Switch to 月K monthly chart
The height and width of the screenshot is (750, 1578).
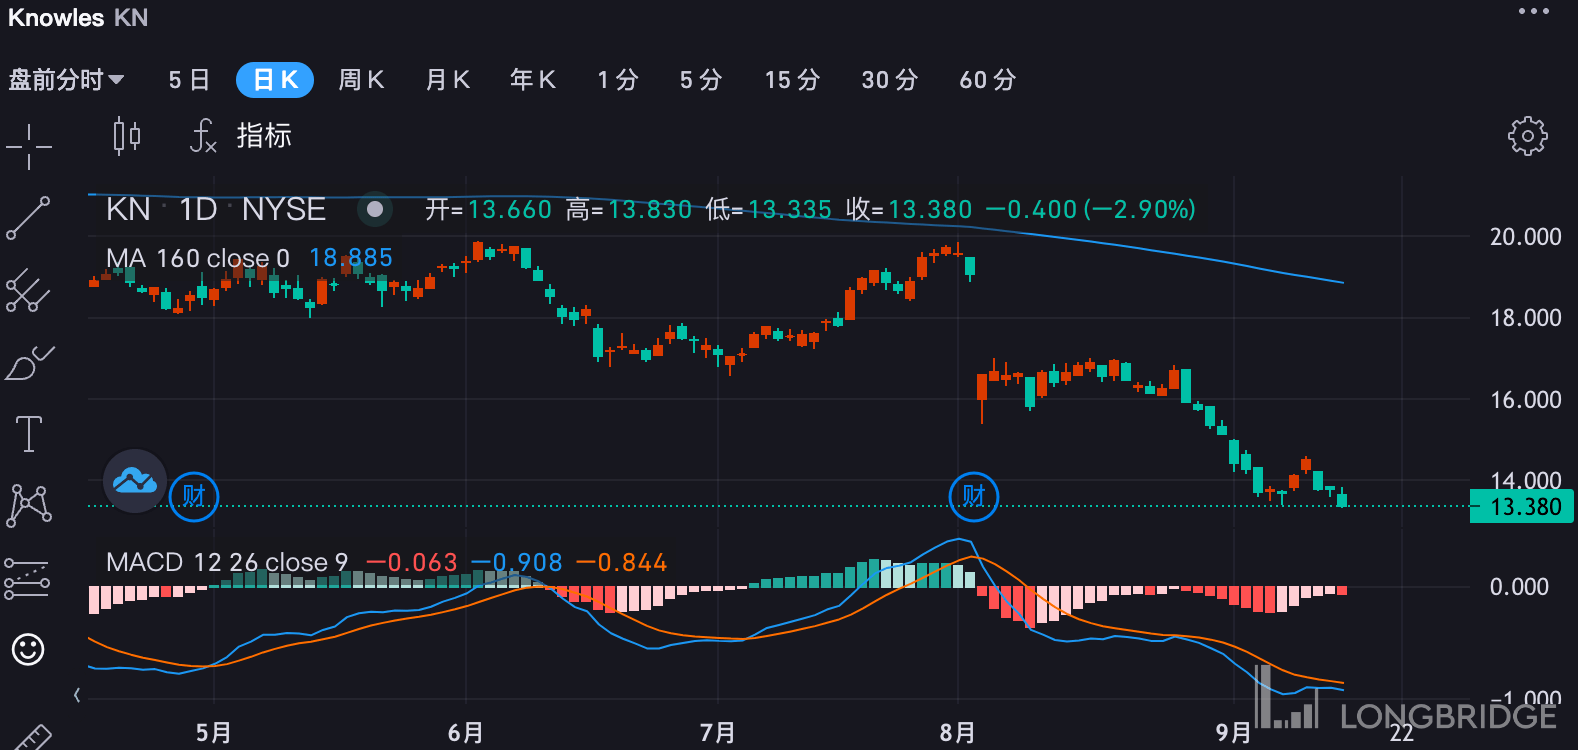447,80
